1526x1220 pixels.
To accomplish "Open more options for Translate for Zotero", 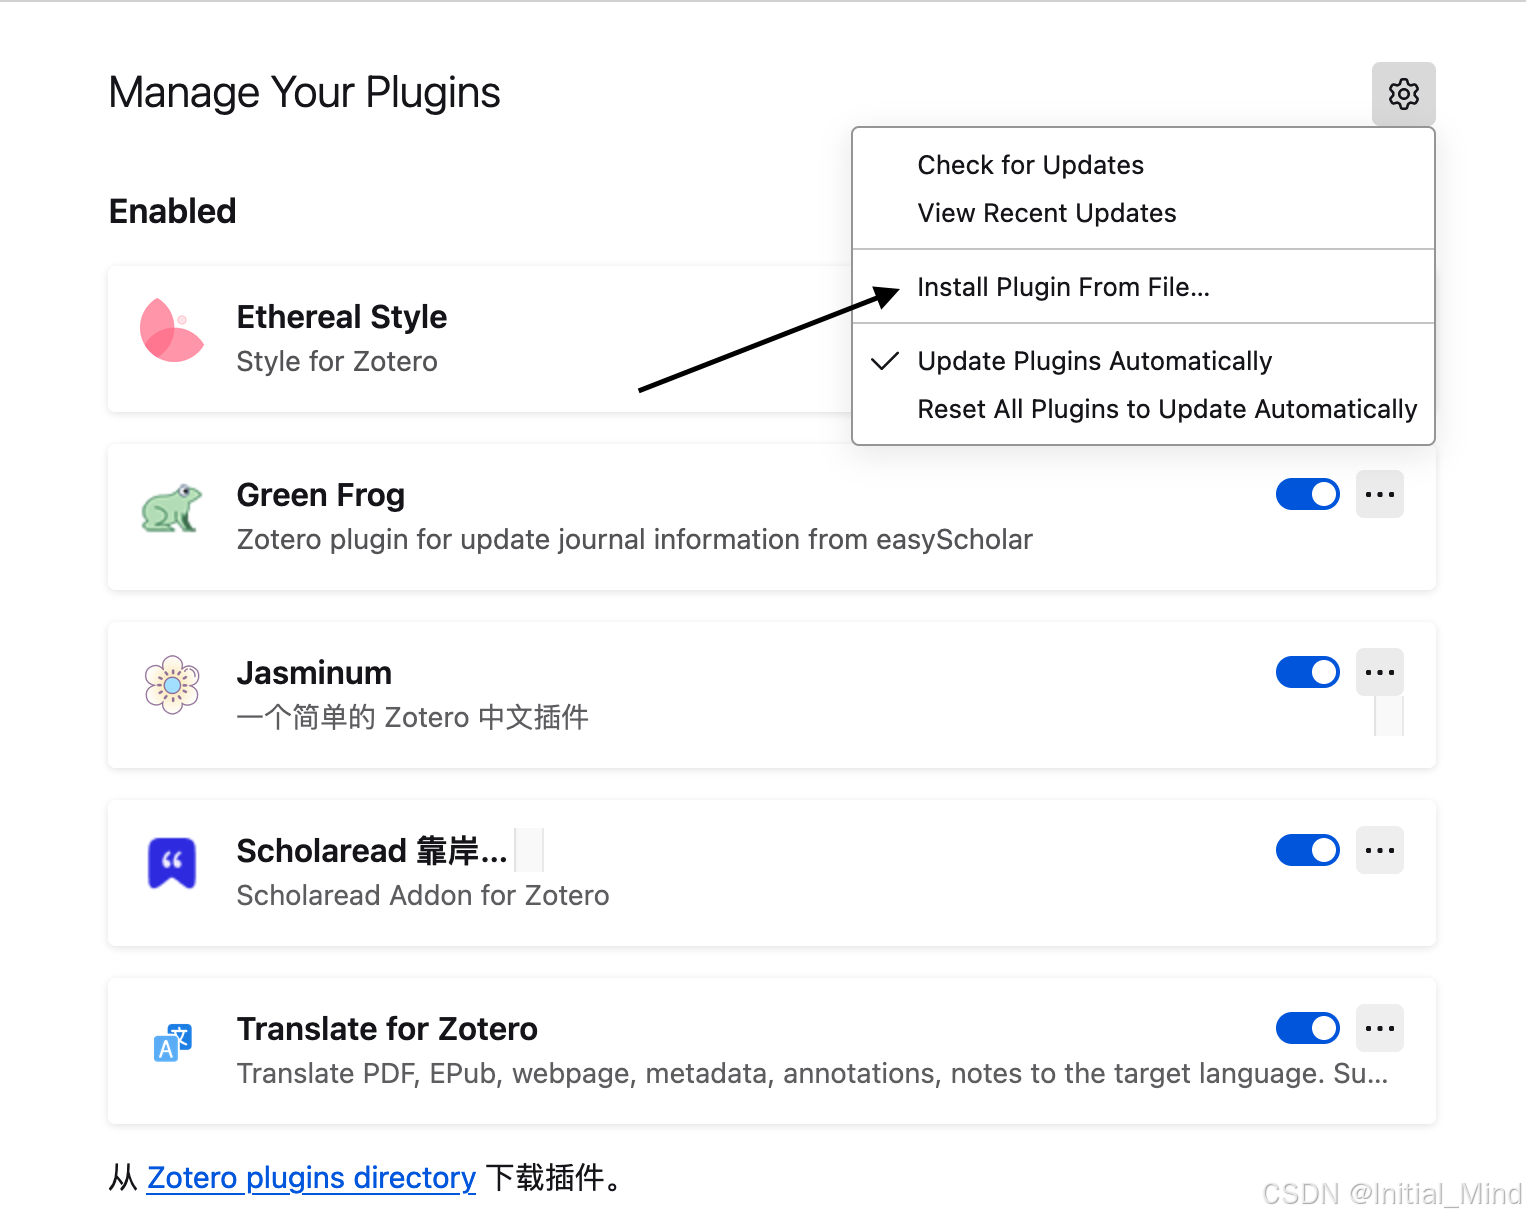I will [x=1379, y=1028].
